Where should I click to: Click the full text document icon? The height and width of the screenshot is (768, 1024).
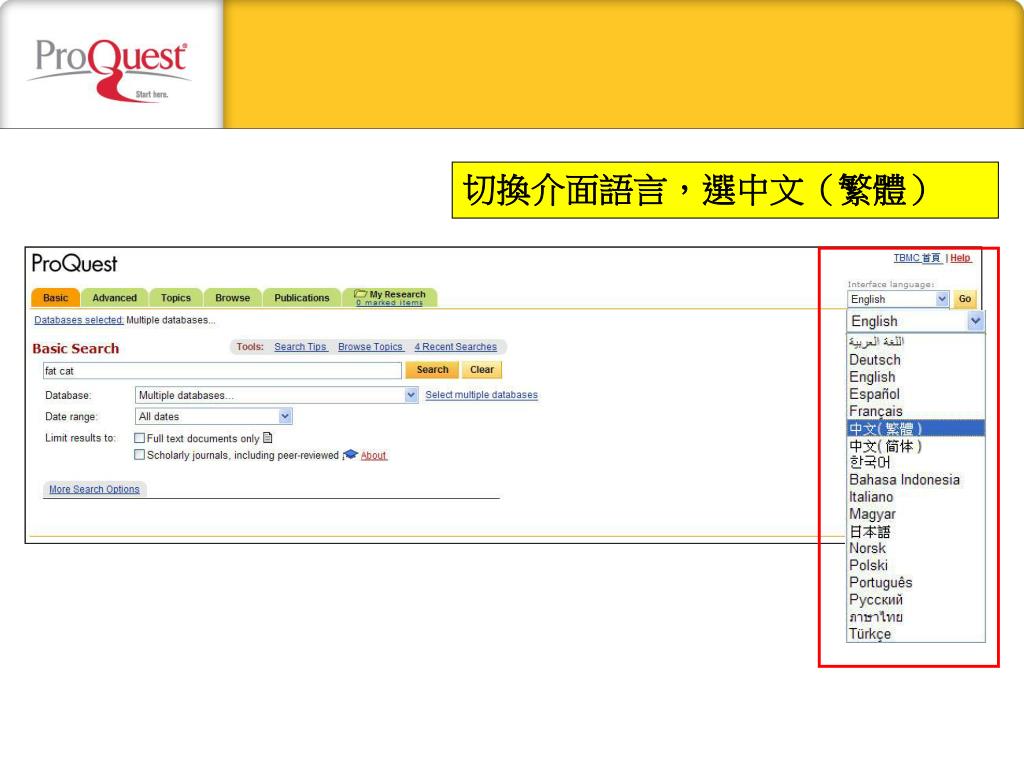click(x=268, y=438)
